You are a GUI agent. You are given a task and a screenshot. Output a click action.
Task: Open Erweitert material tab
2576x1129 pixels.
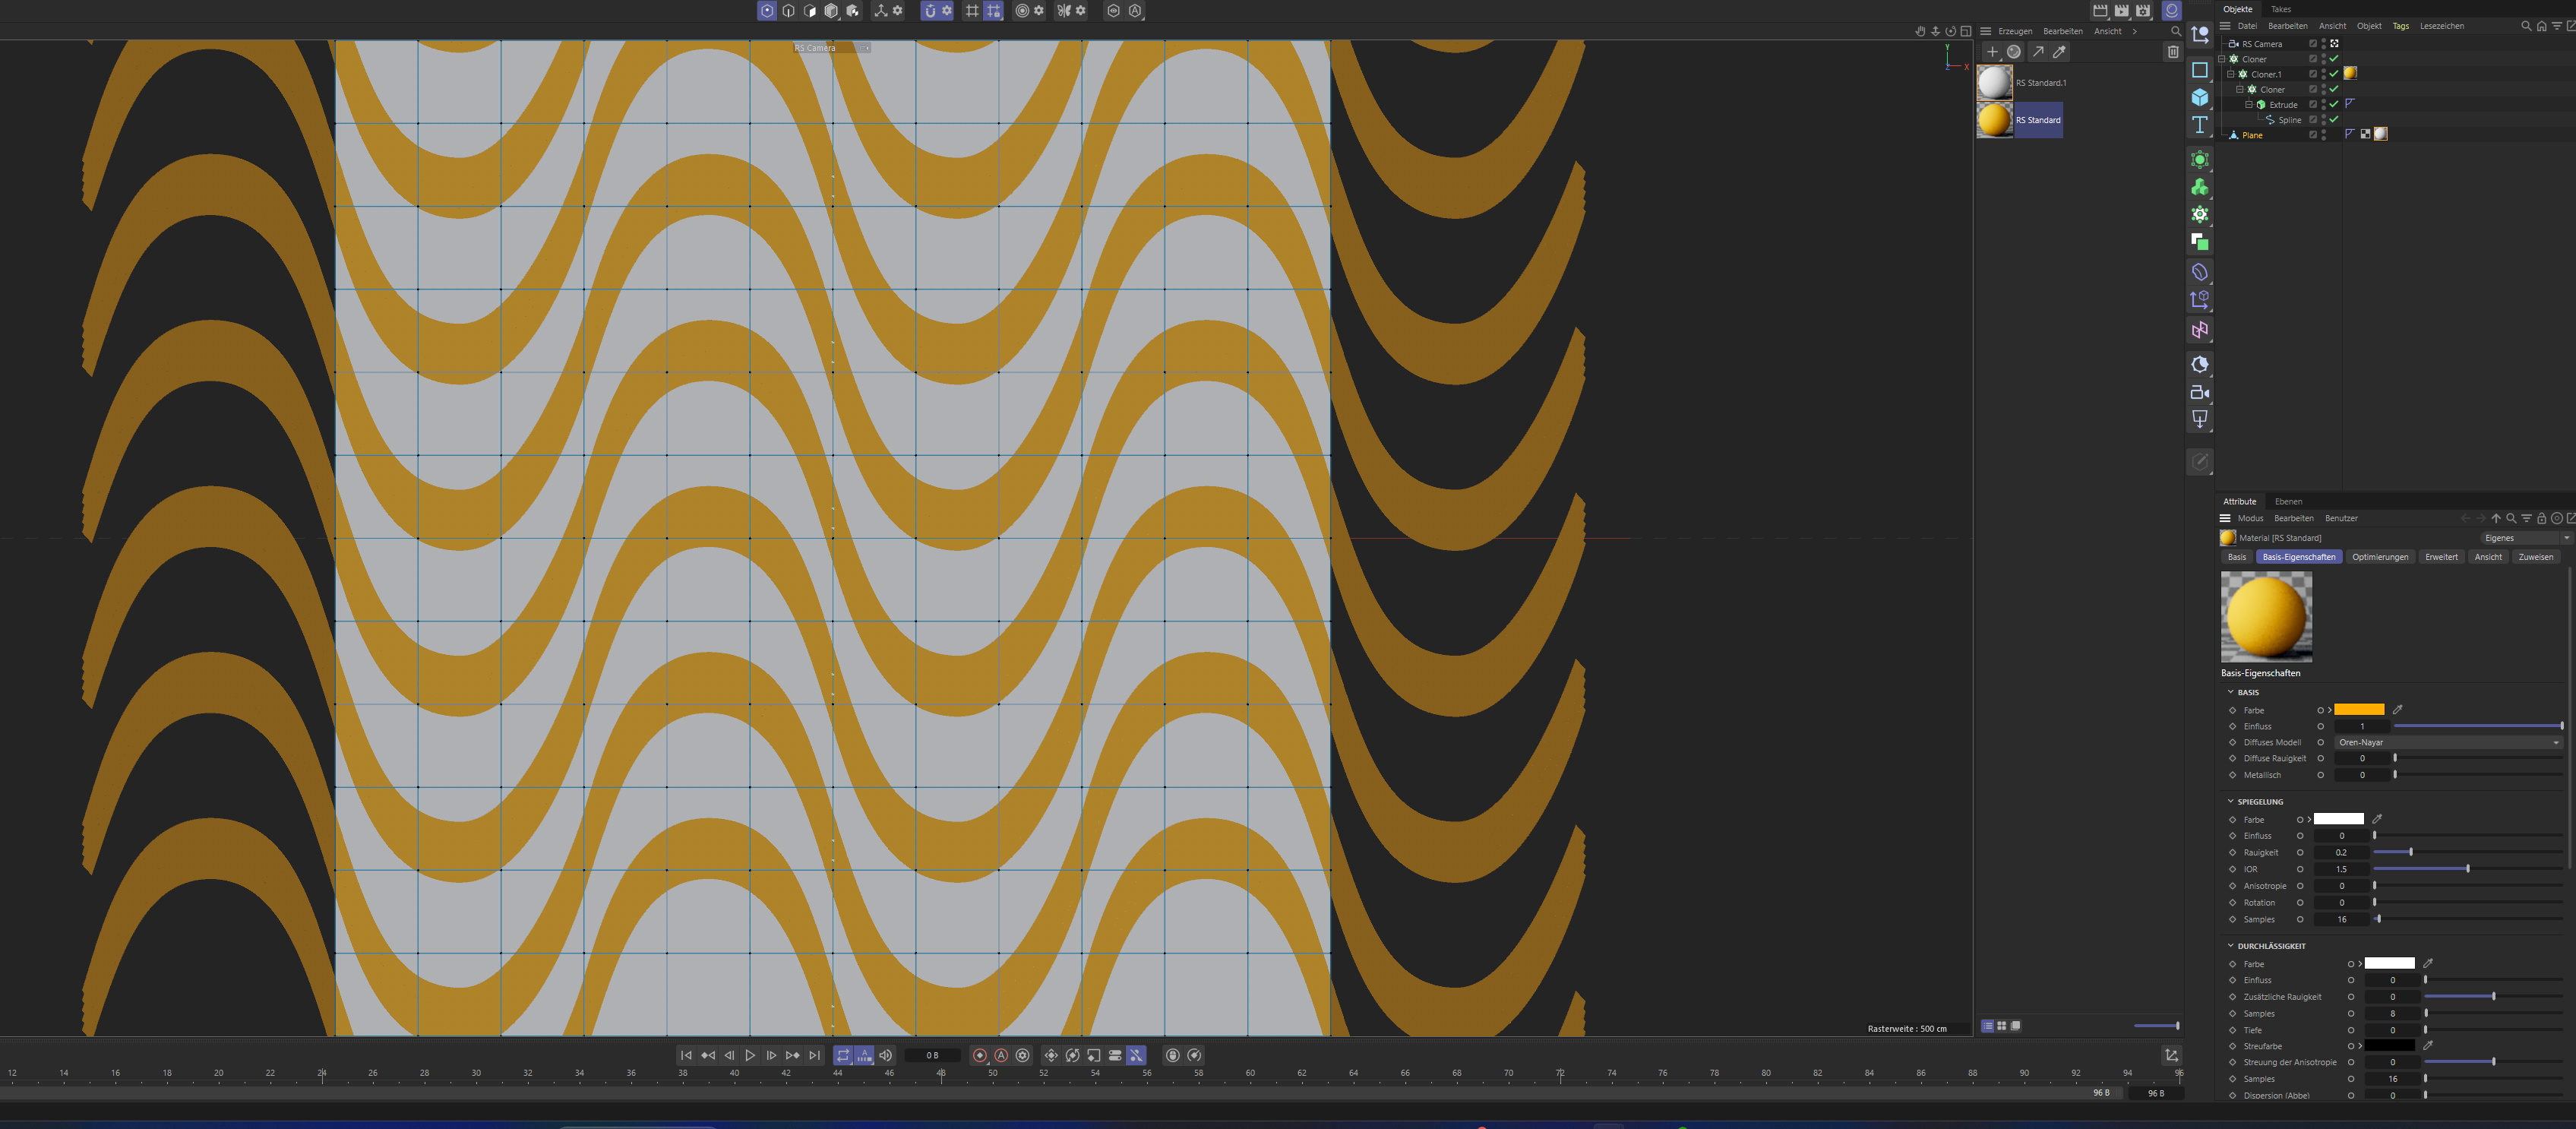pos(2441,557)
